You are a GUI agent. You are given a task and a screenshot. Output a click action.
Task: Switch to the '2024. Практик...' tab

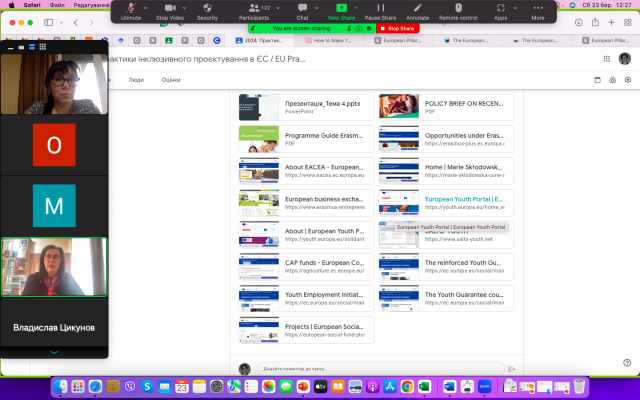point(260,40)
